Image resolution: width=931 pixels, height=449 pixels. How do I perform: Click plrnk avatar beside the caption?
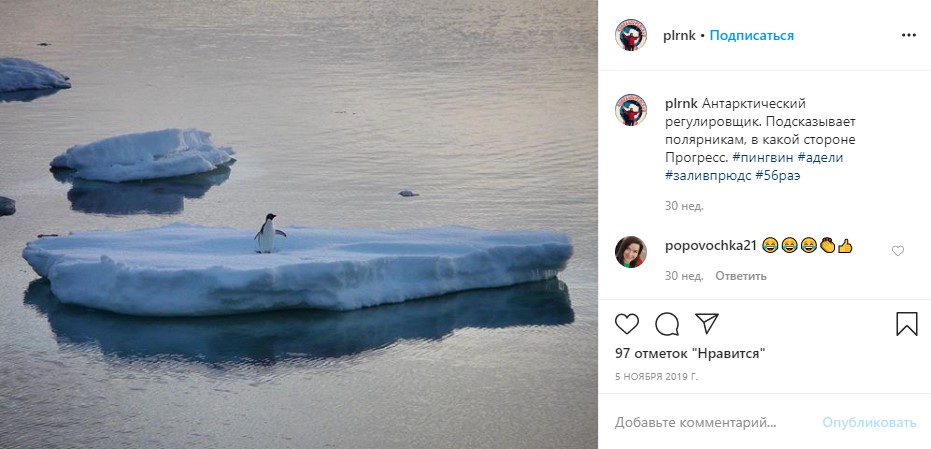click(x=631, y=110)
